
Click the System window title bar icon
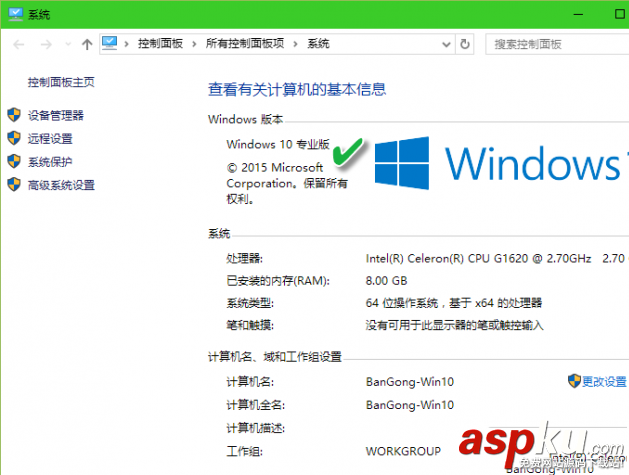(x=16, y=14)
